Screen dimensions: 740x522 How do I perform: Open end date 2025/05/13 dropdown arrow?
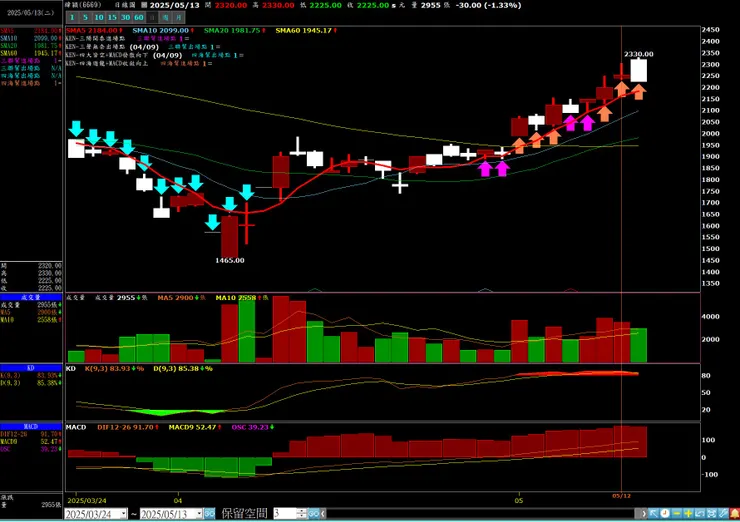[199, 514]
